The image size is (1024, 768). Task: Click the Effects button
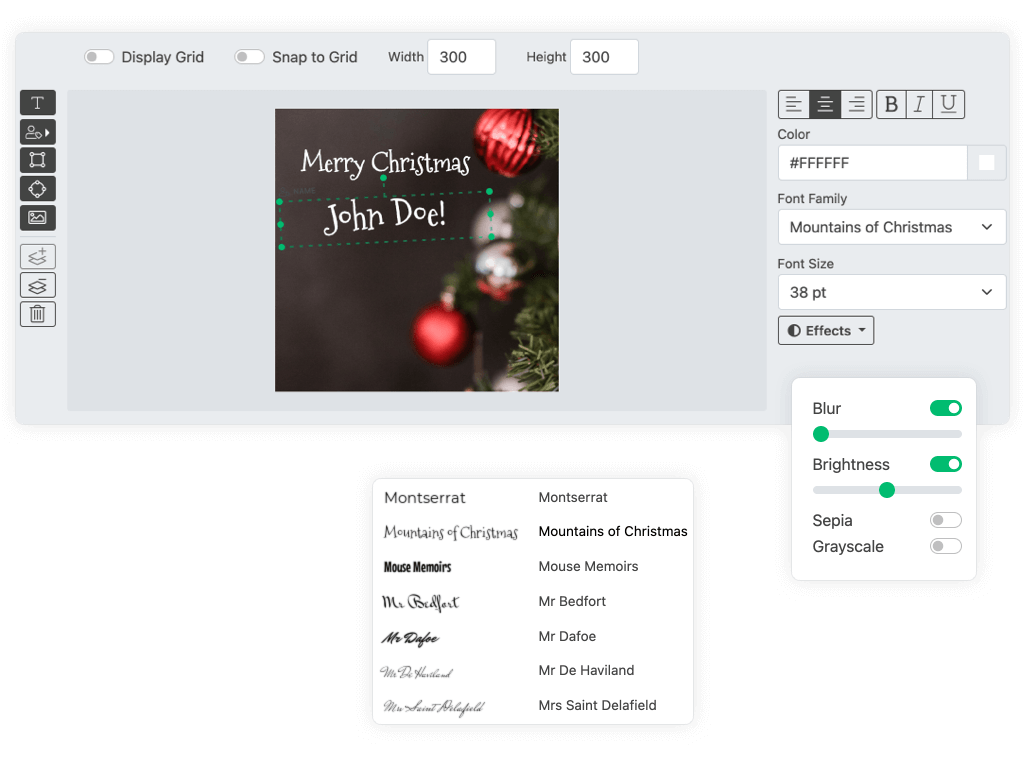pyautogui.click(x=826, y=331)
